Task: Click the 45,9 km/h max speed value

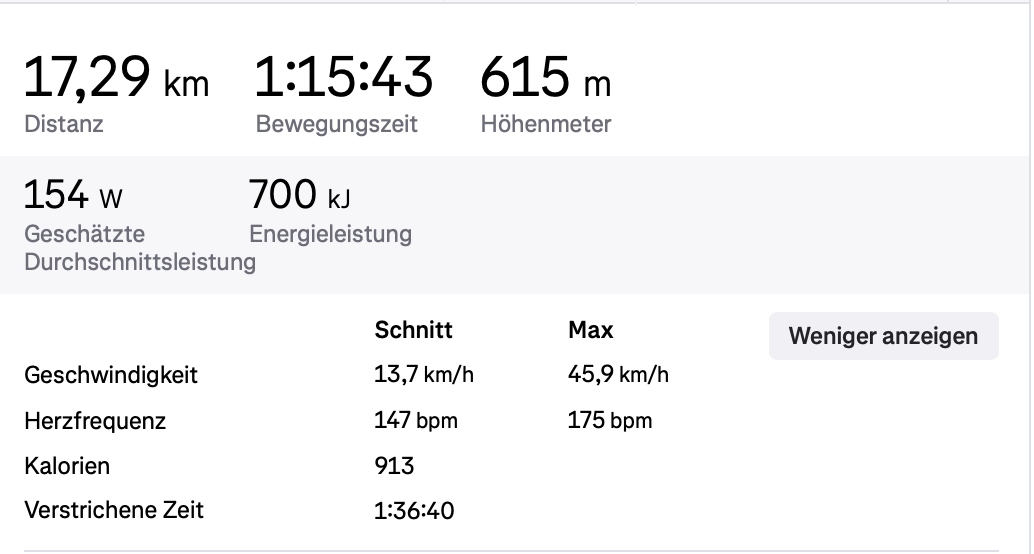Action: 618,375
